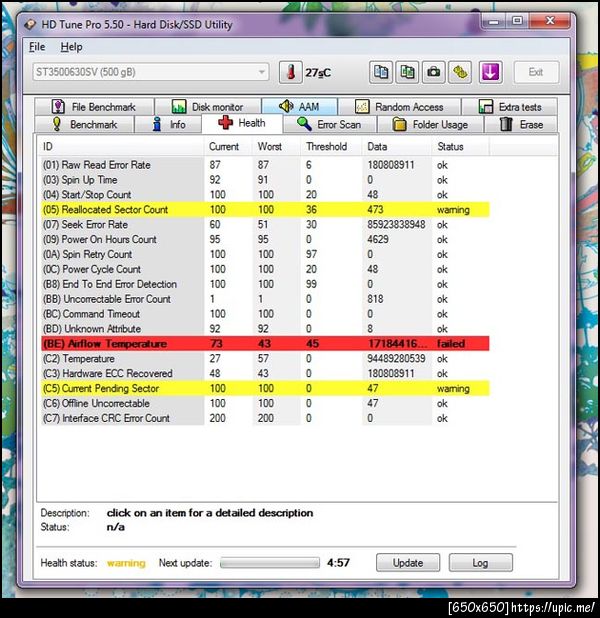Click the red cross Health icon
This screenshot has height=618, width=600.
pos(225,123)
